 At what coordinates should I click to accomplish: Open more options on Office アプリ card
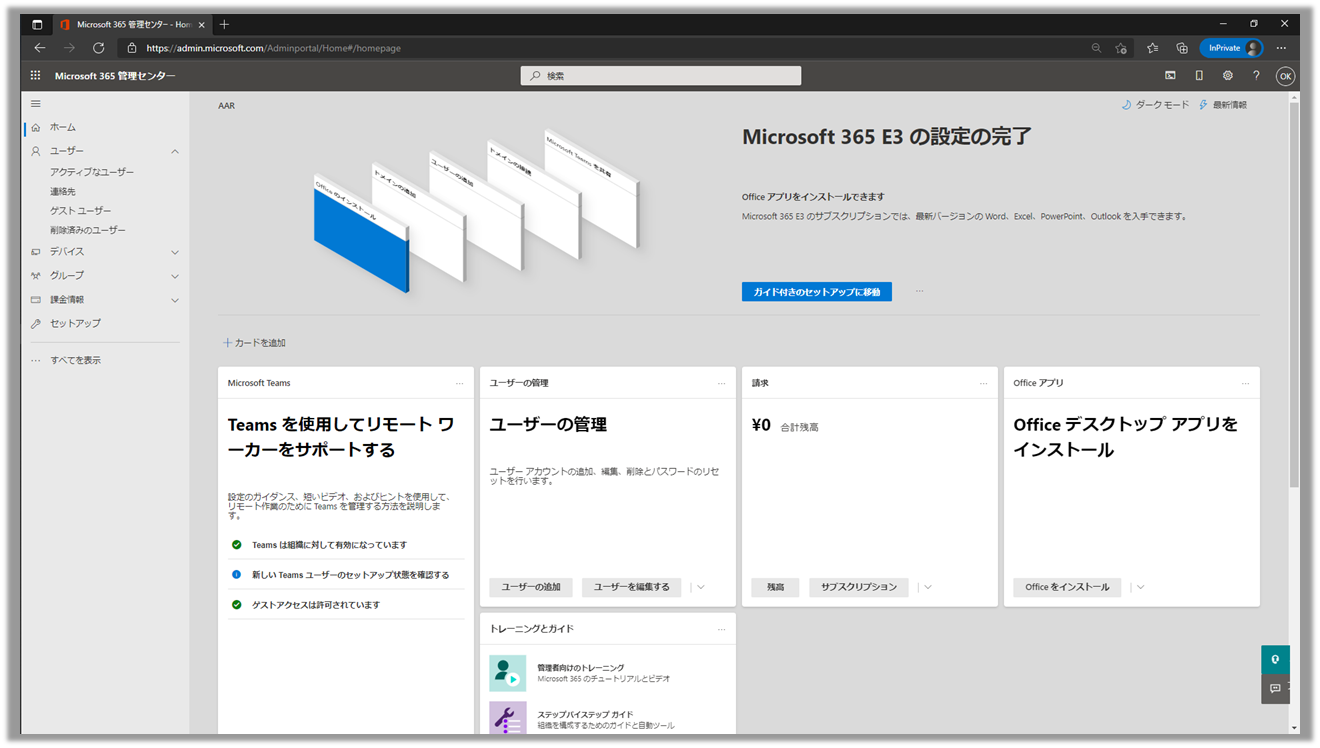point(1246,383)
